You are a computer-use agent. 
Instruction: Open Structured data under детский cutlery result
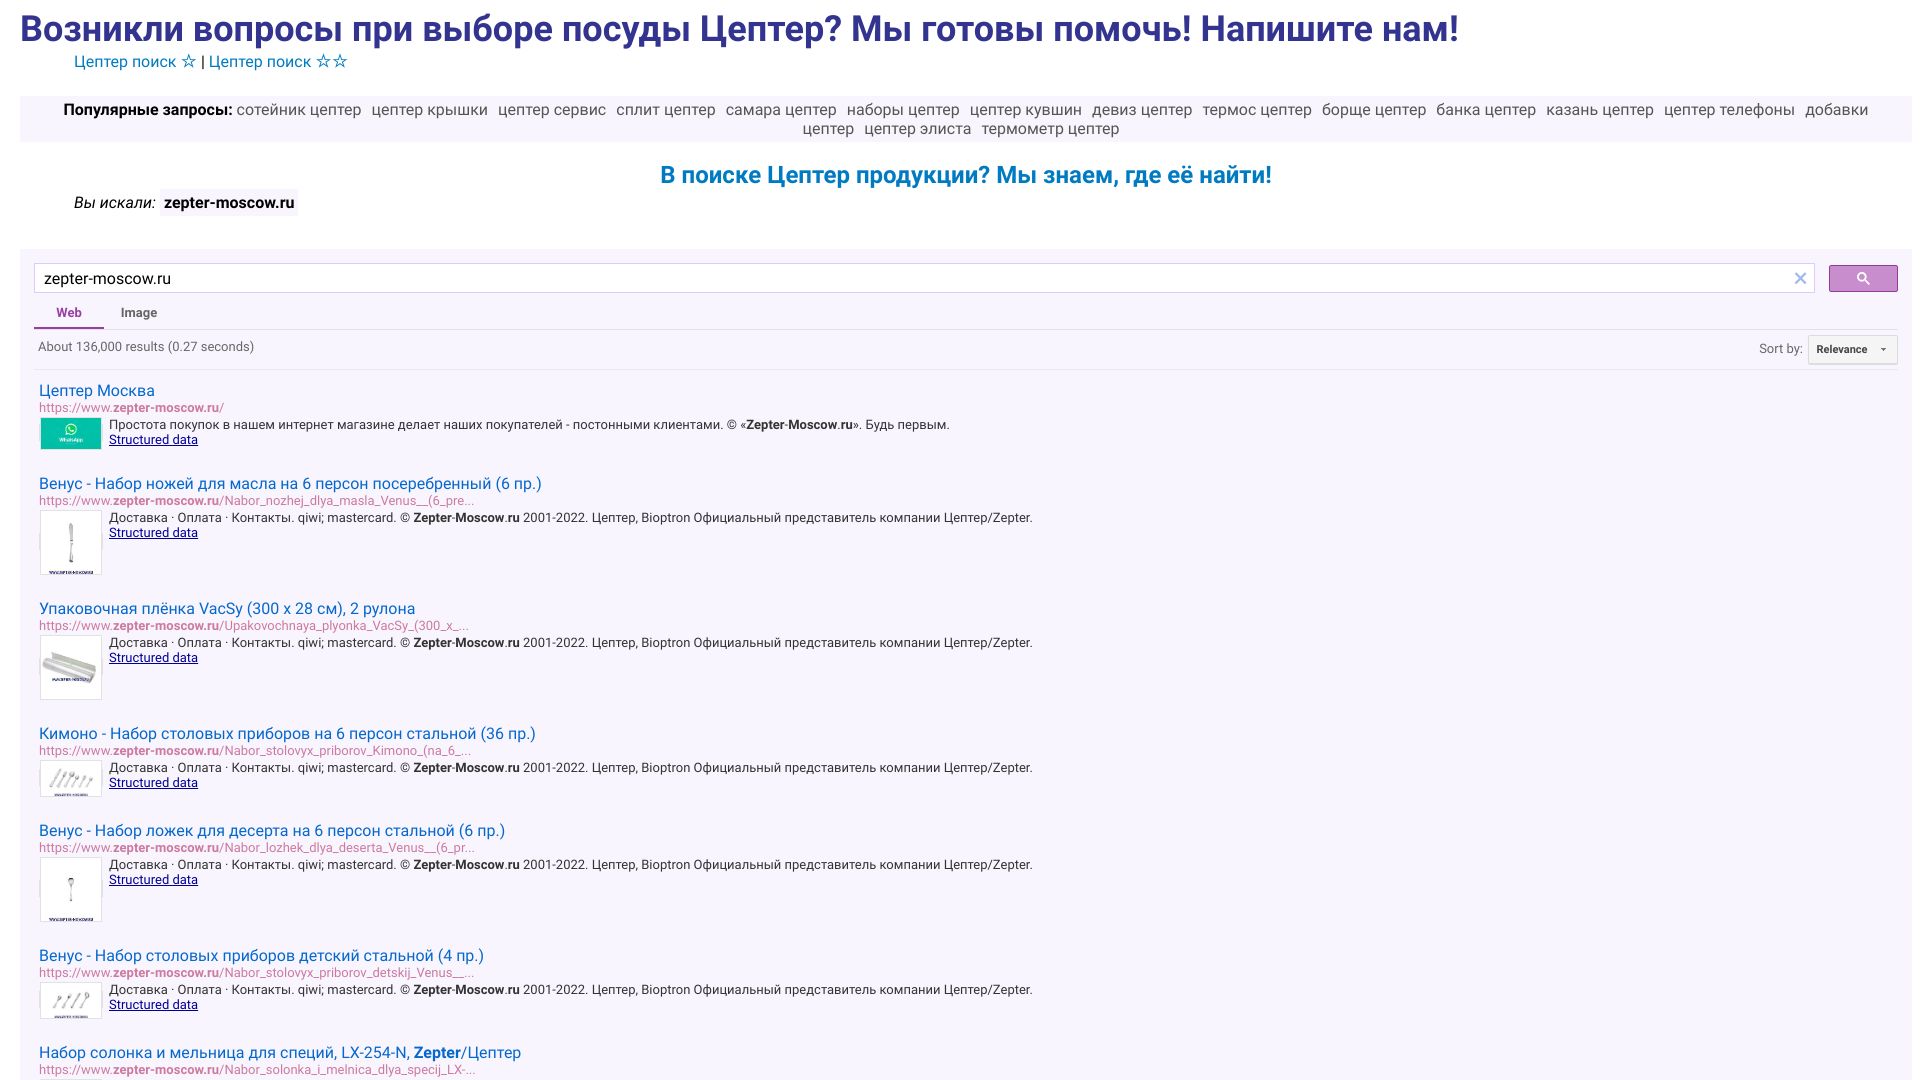pos(153,1005)
